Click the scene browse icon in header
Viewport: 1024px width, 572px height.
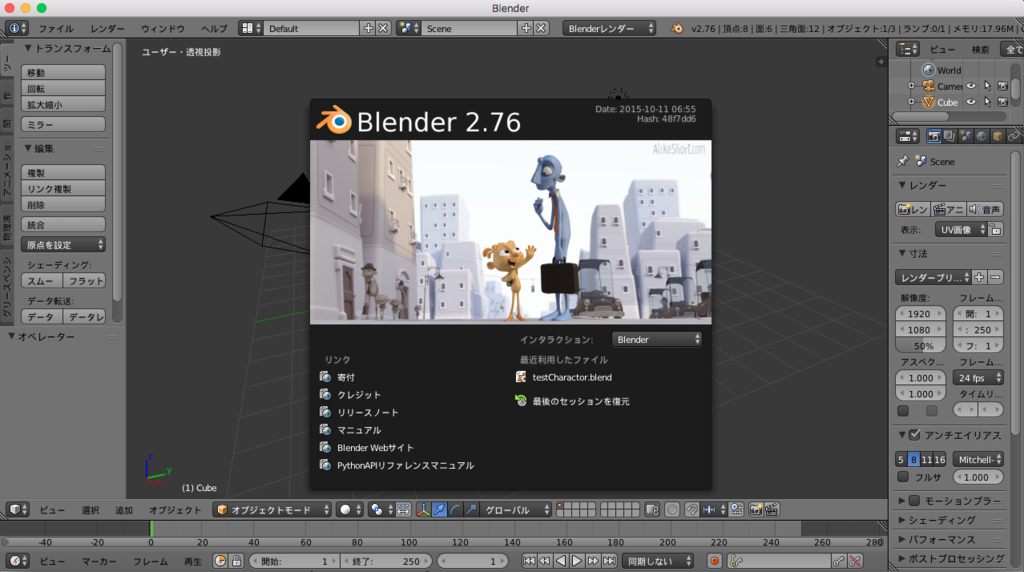click(409, 28)
